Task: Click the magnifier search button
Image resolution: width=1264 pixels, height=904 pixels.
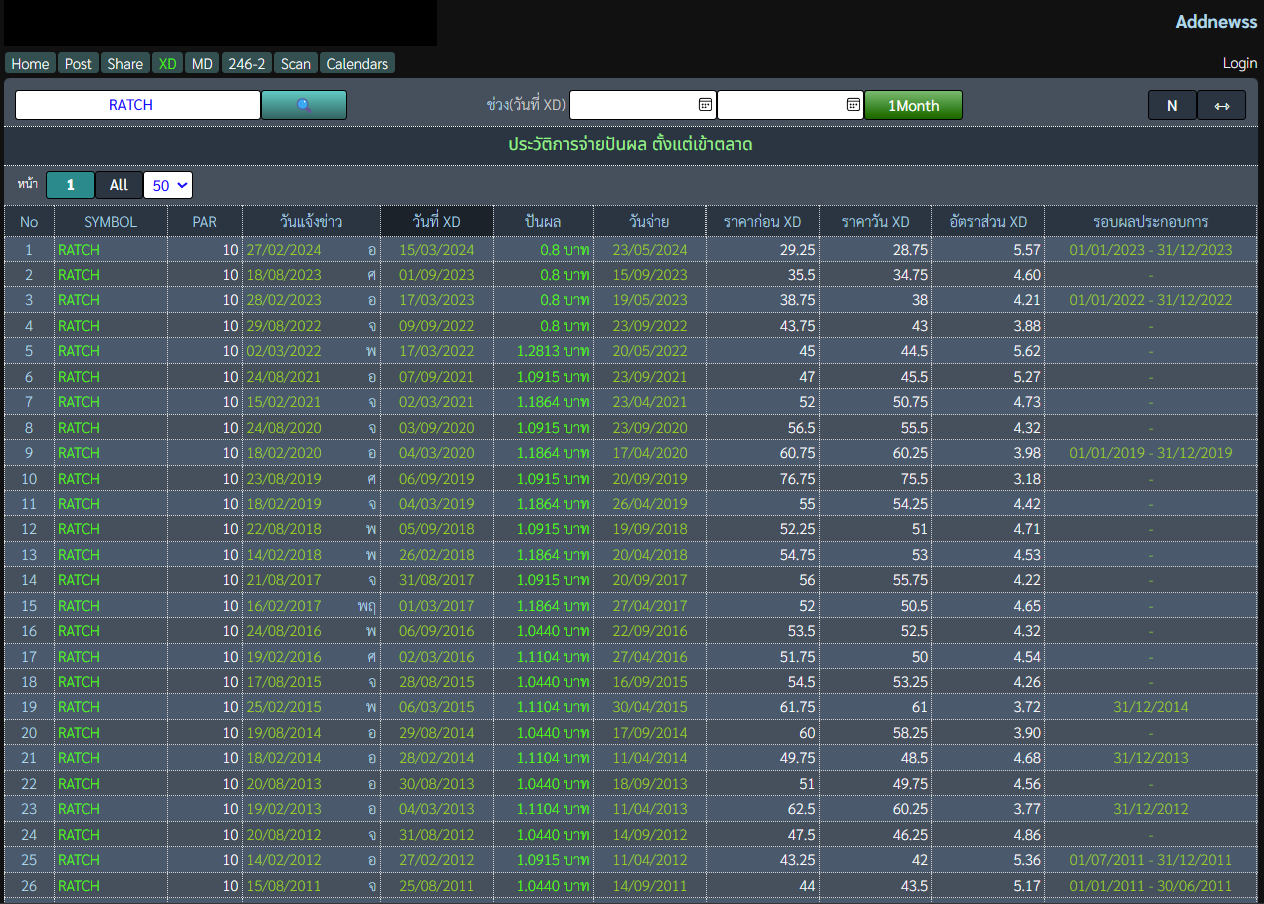Action: (304, 105)
